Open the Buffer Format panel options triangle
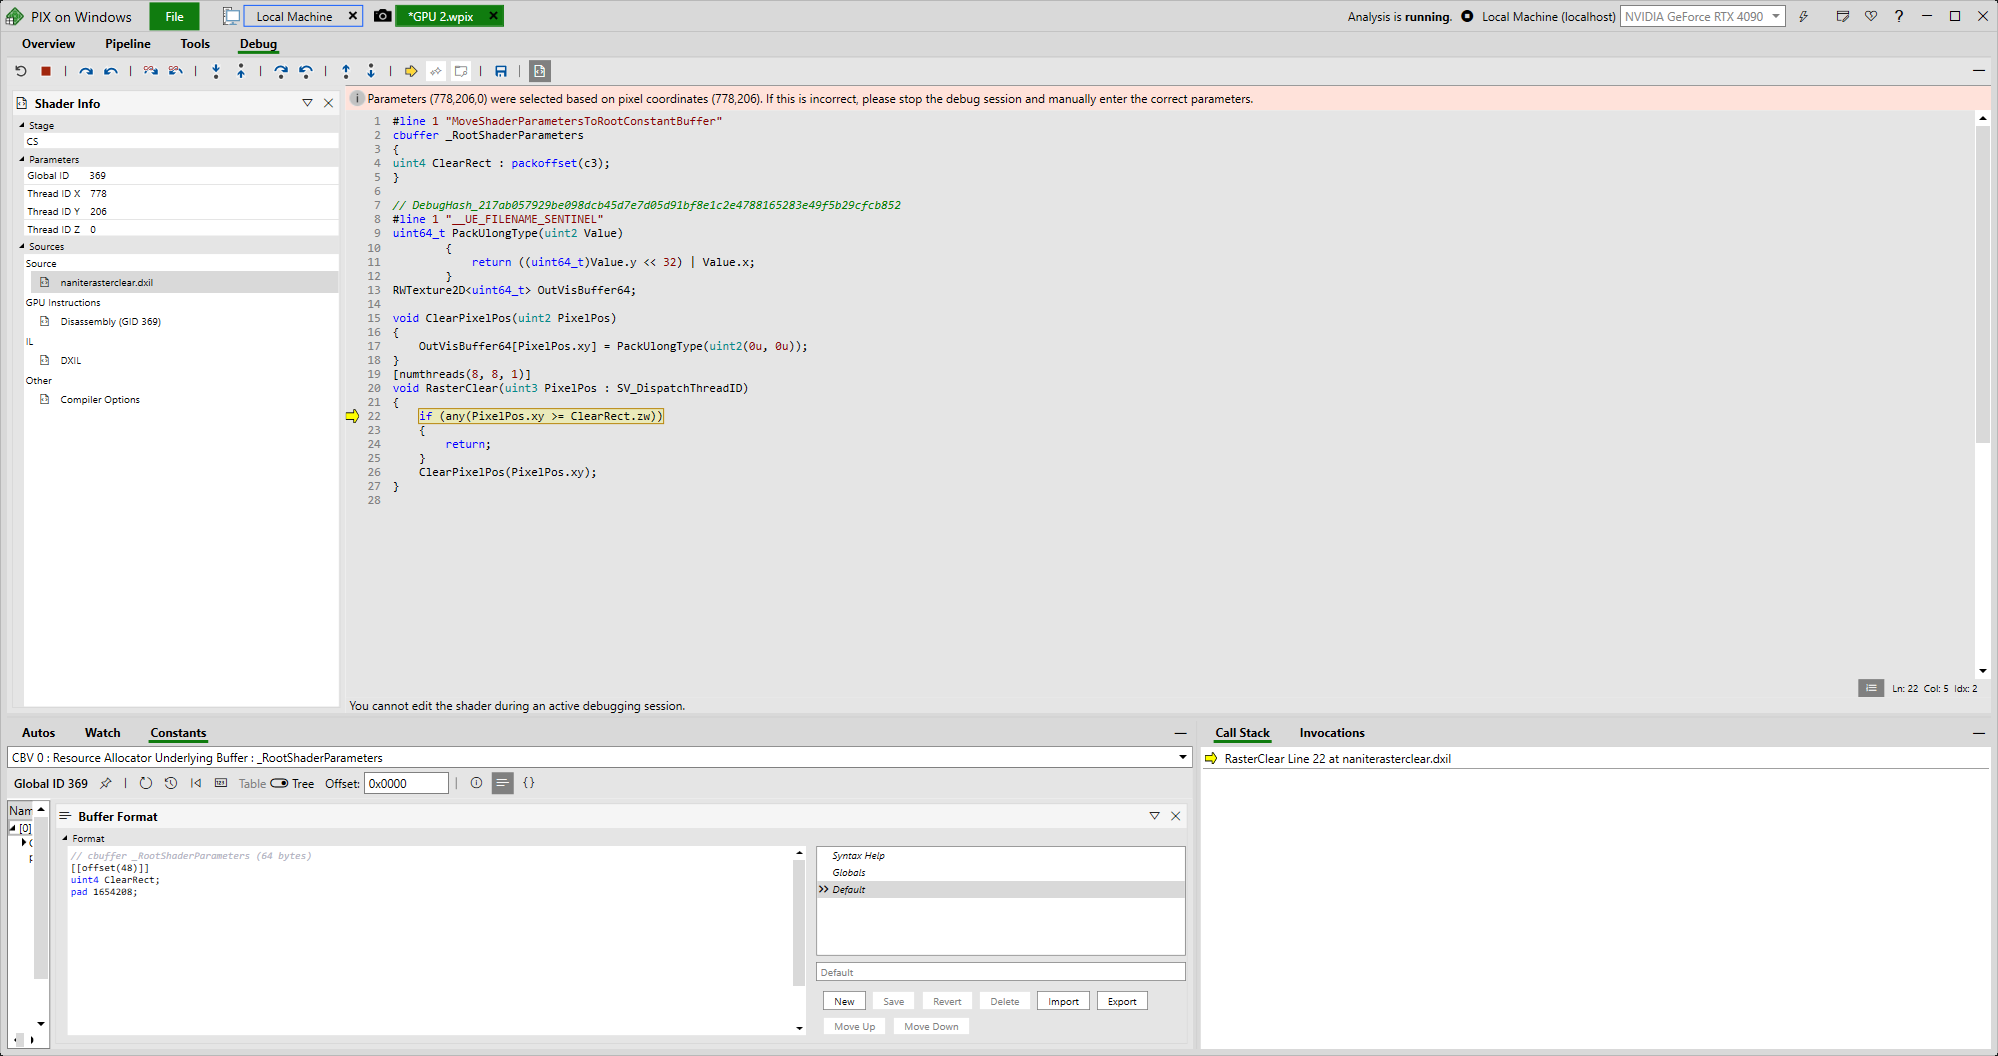The image size is (1998, 1056). click(1154, 816)
